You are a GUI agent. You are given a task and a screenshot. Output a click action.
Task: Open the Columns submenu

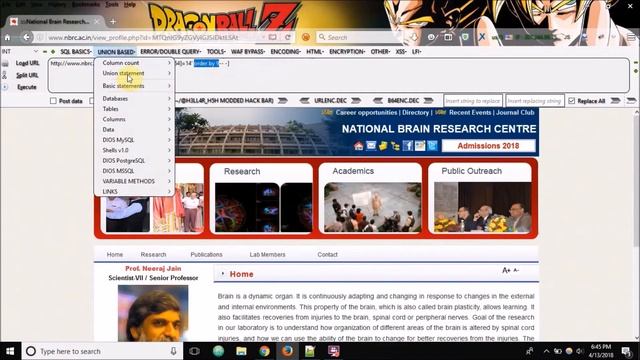pyautogui.click(x=135, y=119)
